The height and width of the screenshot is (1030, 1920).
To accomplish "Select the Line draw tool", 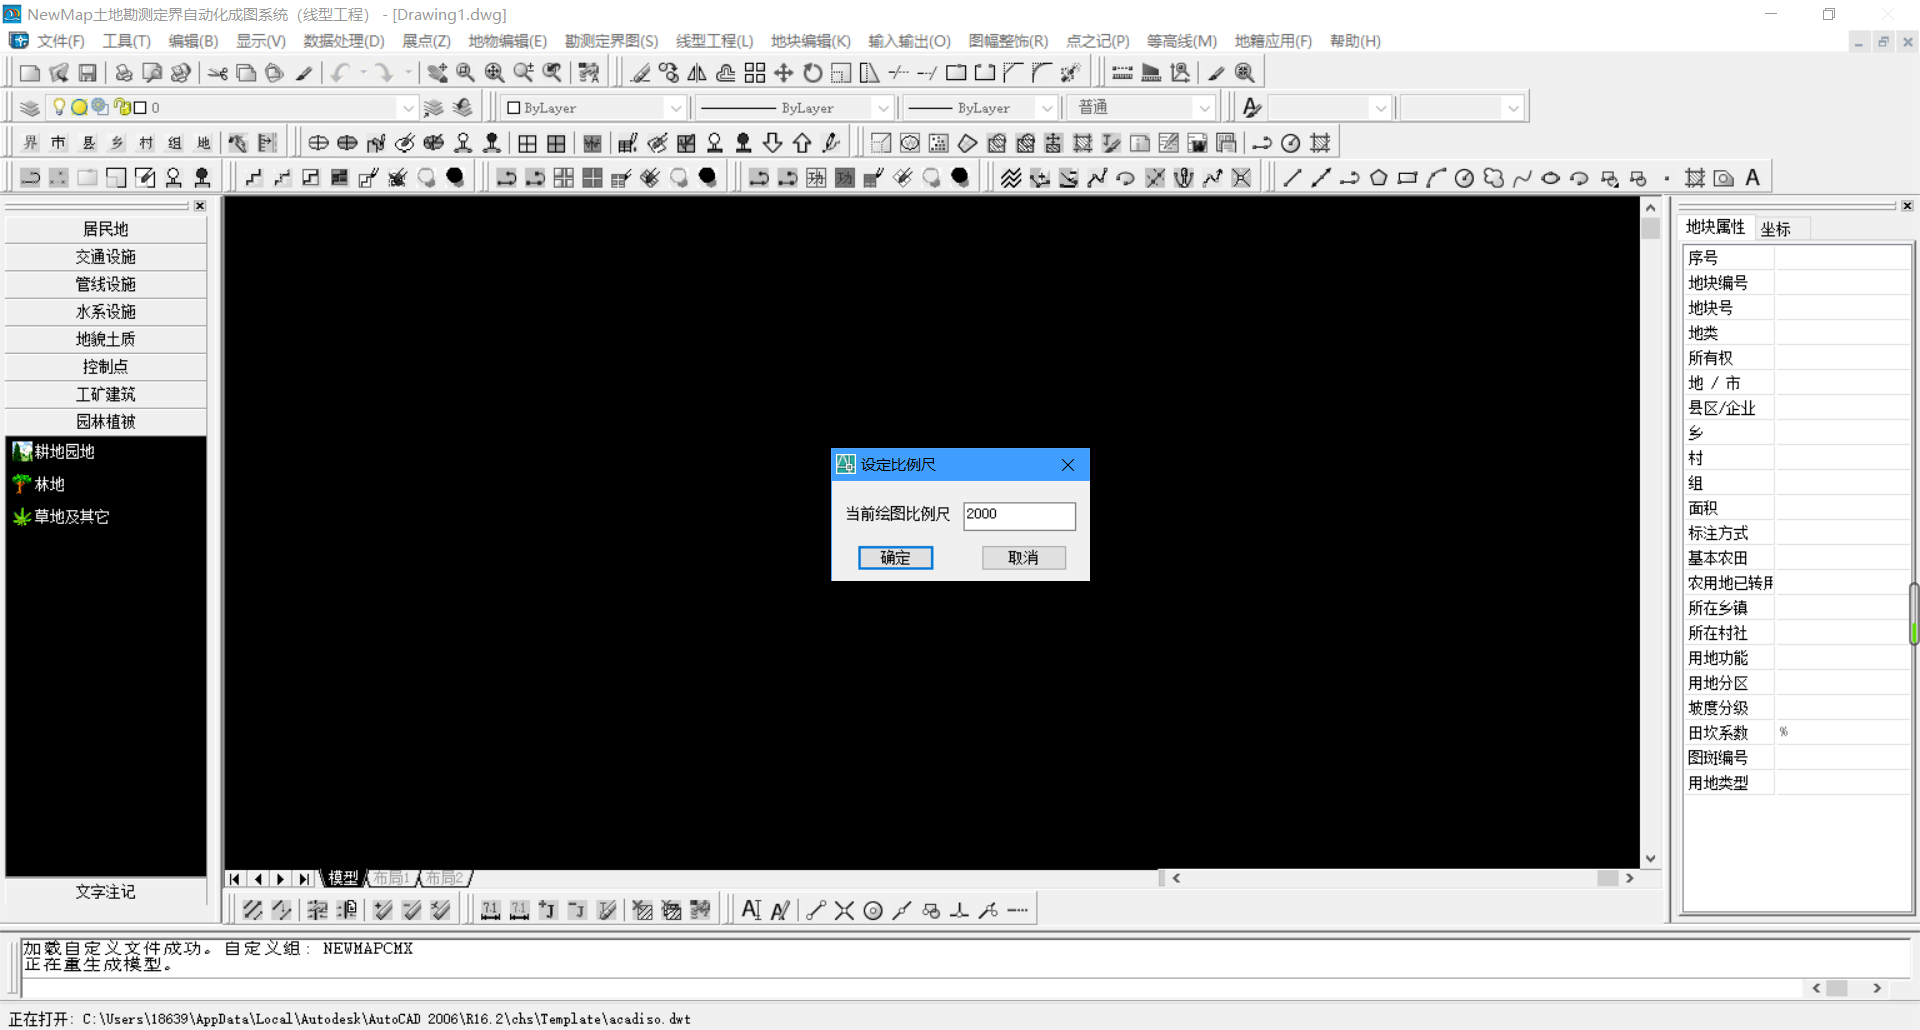I will pyautogui.click(x=1292, y=178).
